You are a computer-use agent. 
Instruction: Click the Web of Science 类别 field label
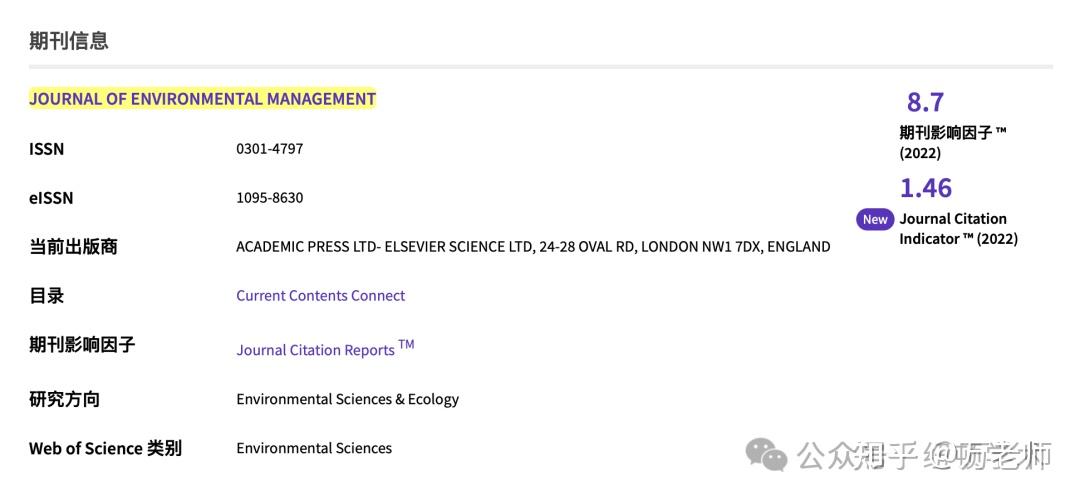click(105, 448)
